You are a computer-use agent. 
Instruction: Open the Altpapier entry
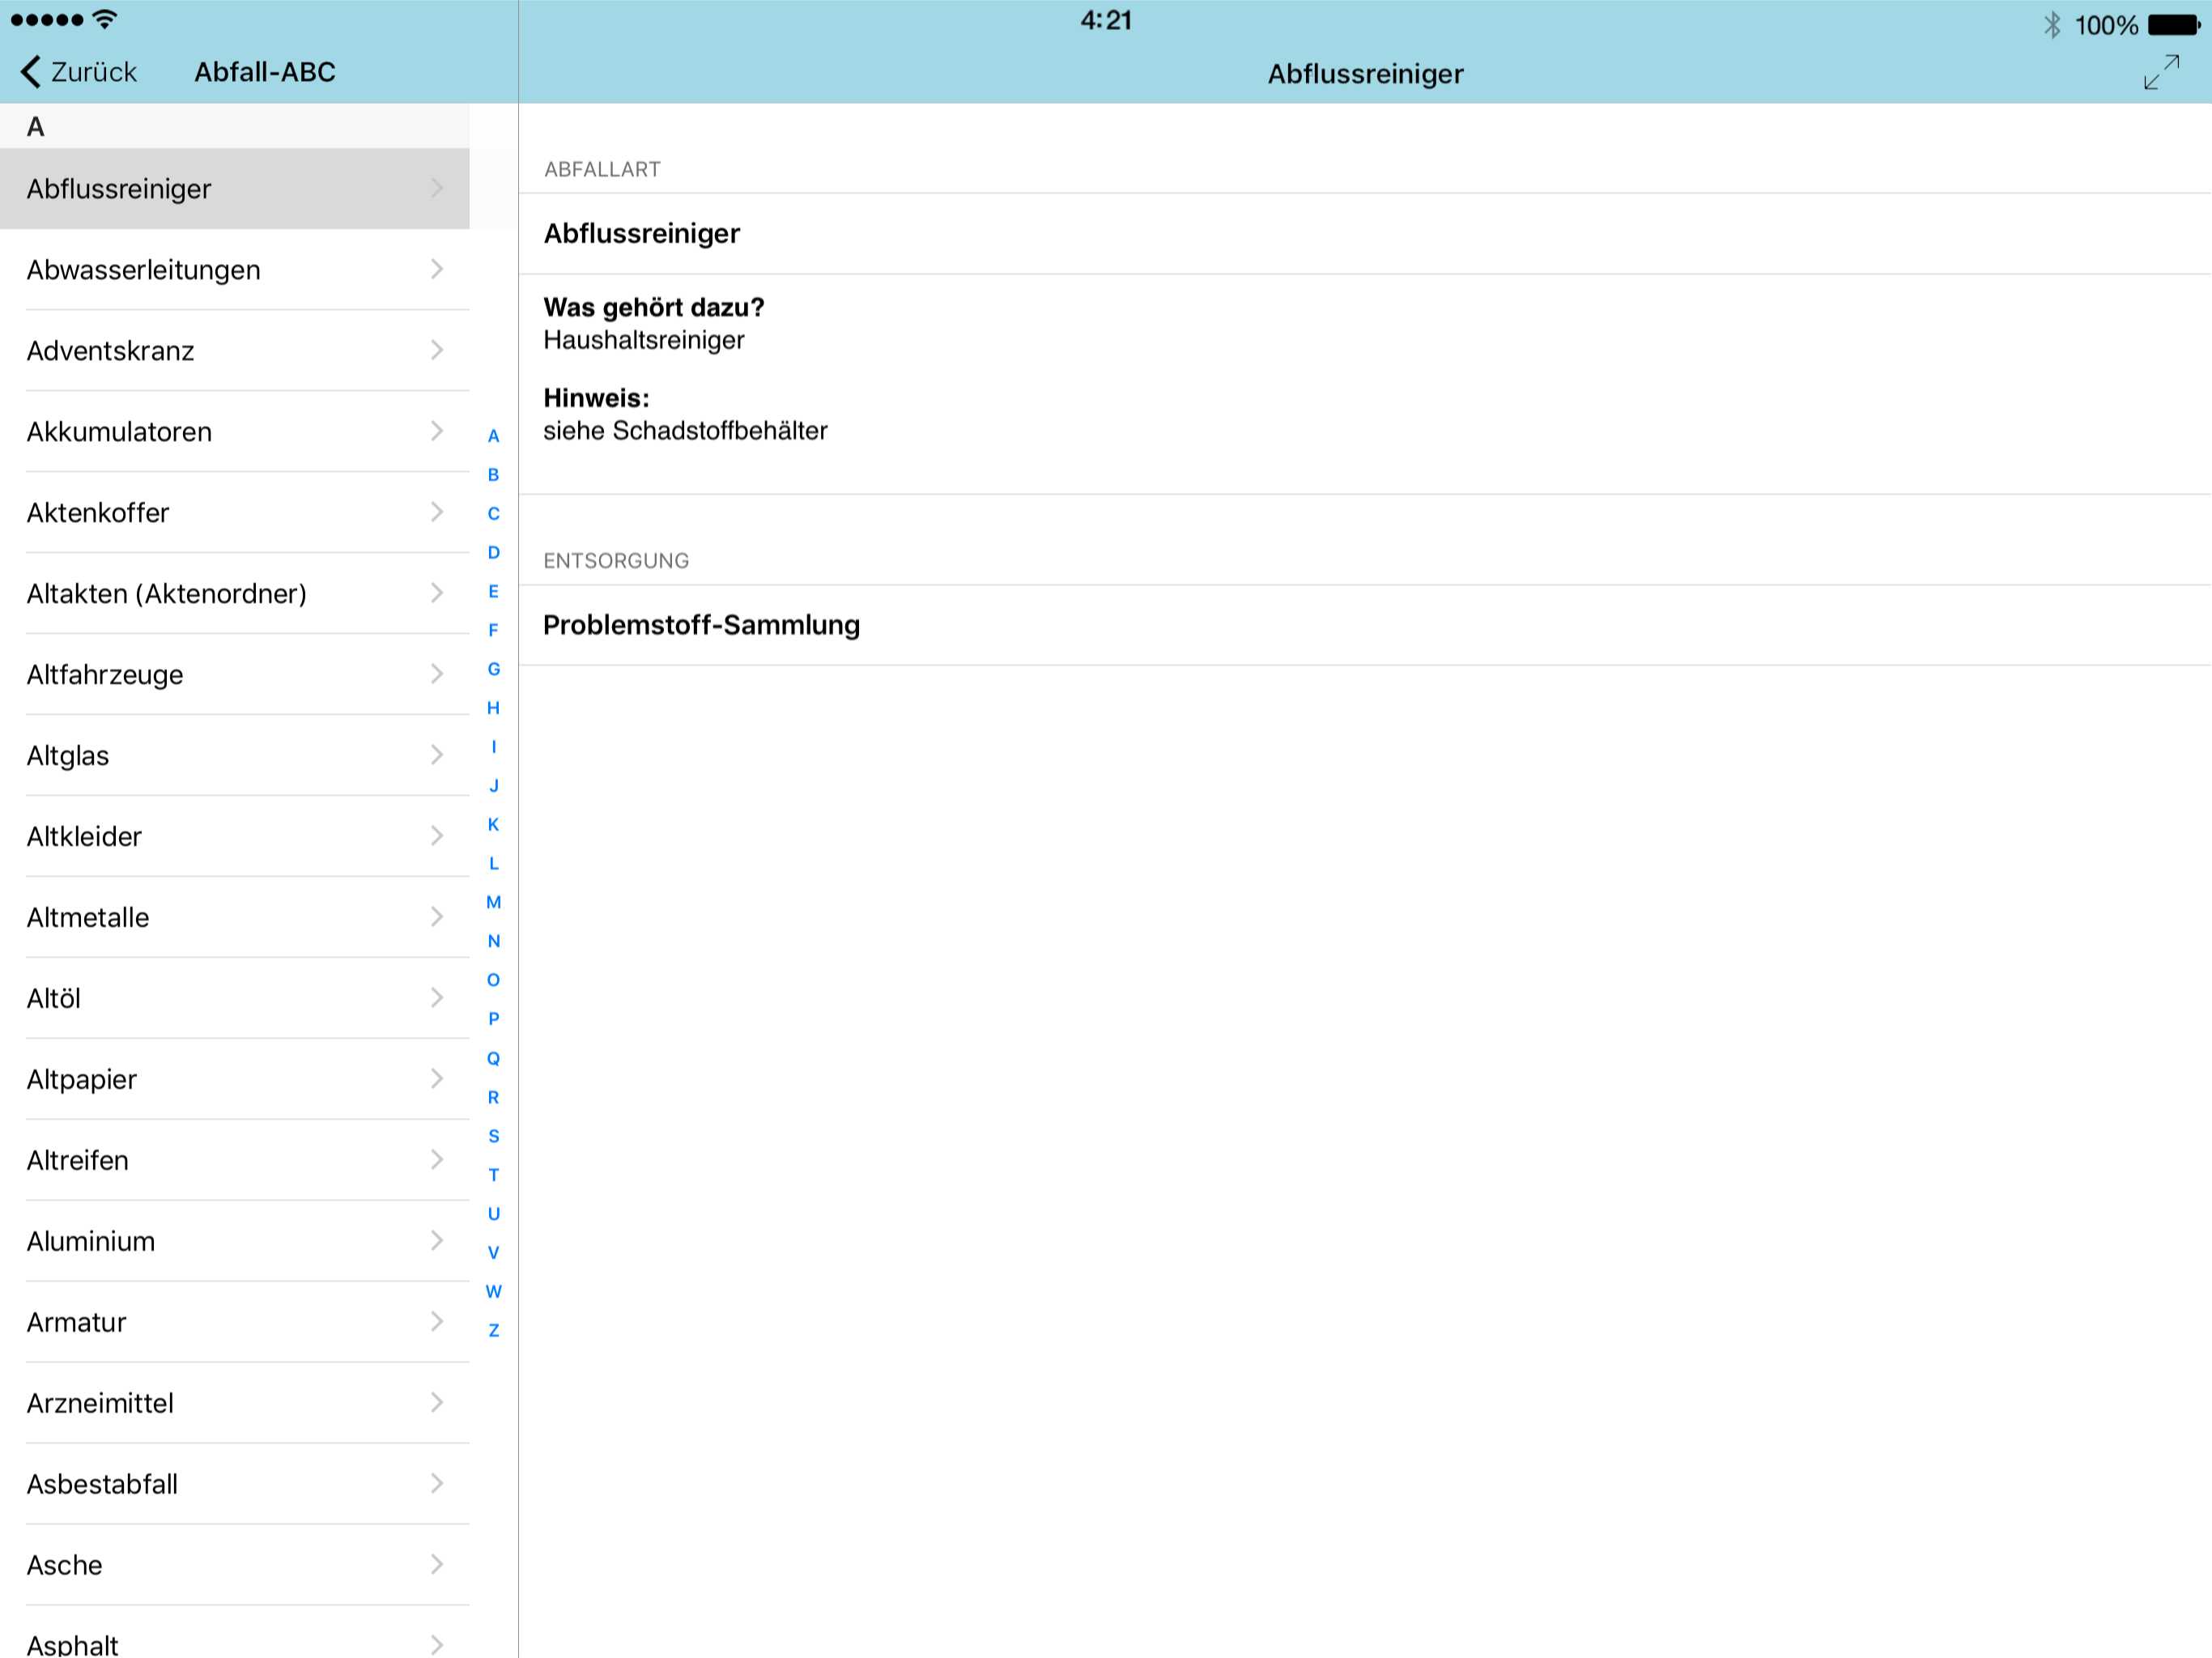click(234, 1080)
